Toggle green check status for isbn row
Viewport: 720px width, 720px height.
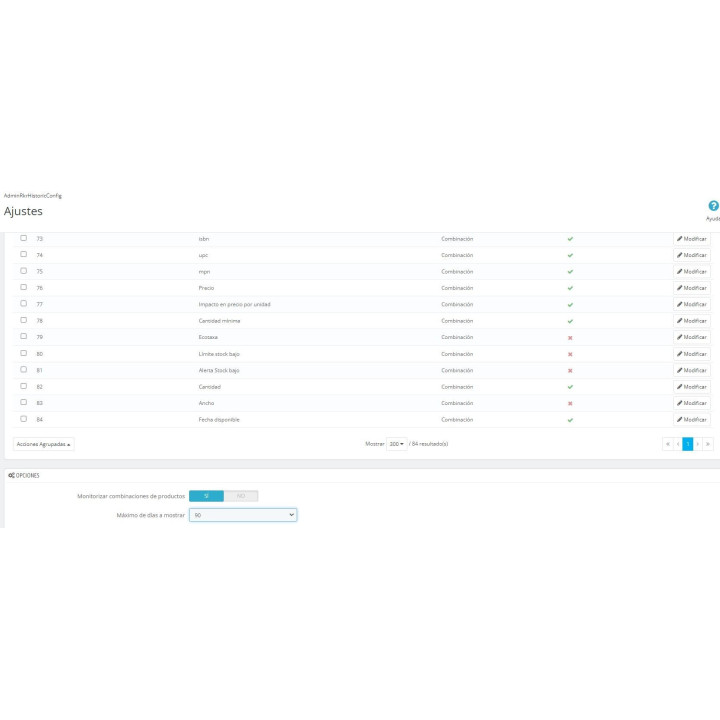(570, 239)
